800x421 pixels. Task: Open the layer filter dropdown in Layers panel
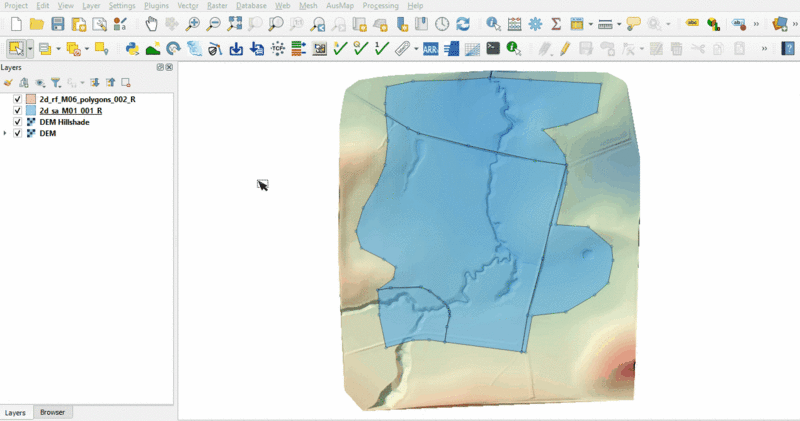(x=57, y=83)
